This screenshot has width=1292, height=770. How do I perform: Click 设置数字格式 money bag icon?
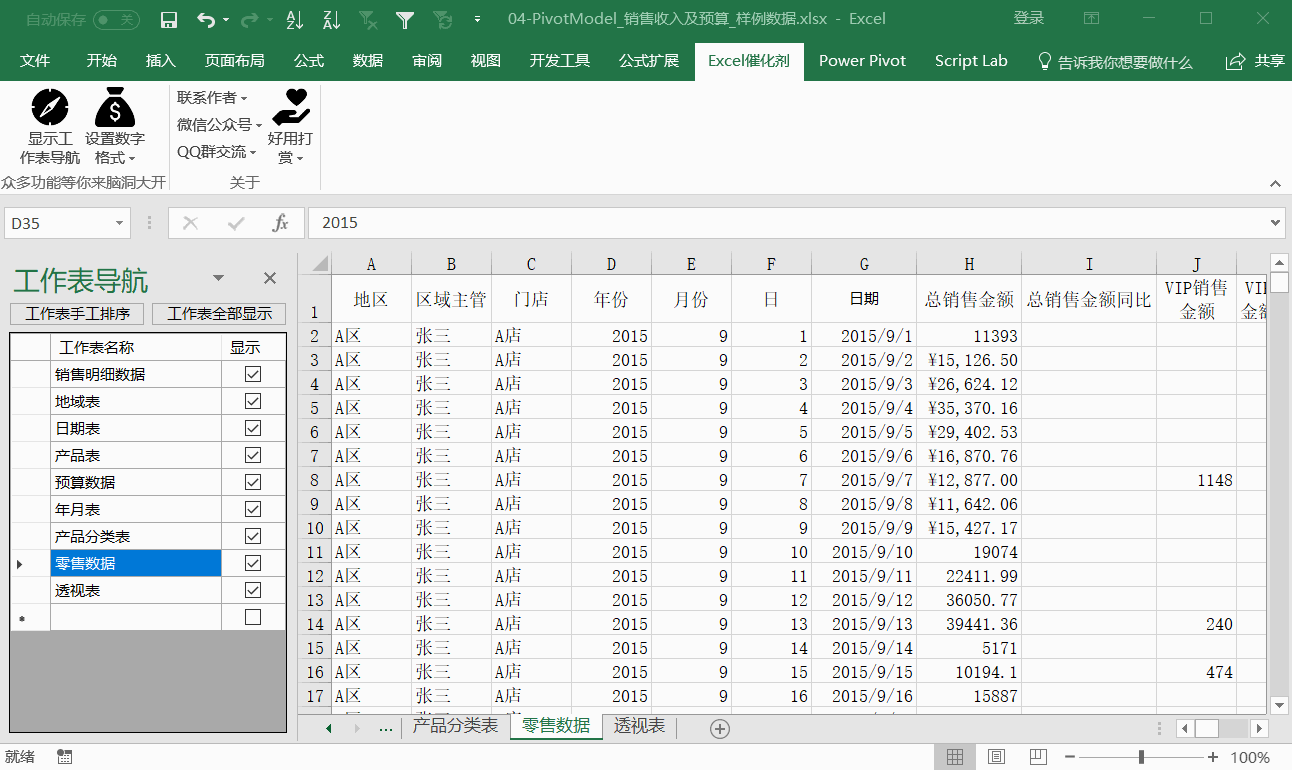tap(115, 107)
